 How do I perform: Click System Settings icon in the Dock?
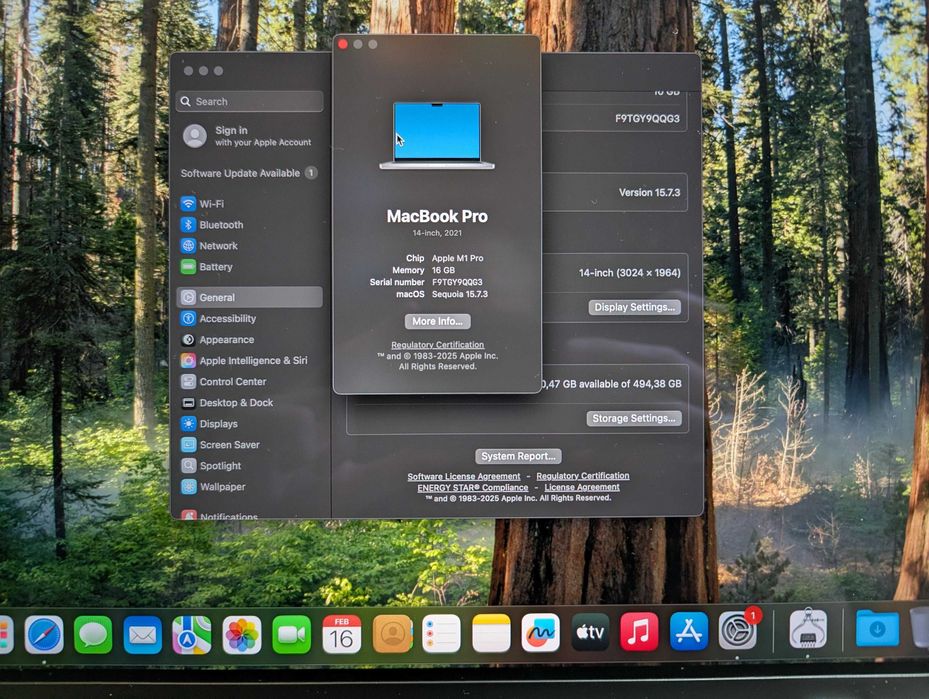coord(738,631)
